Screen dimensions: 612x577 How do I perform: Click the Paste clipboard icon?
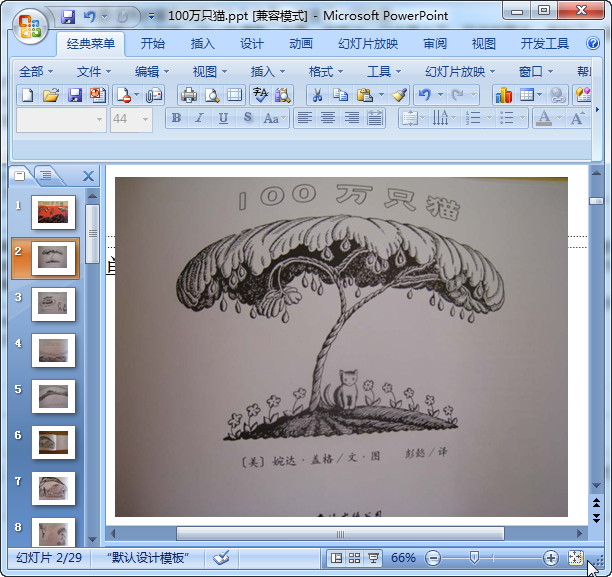tap(365, 95)
